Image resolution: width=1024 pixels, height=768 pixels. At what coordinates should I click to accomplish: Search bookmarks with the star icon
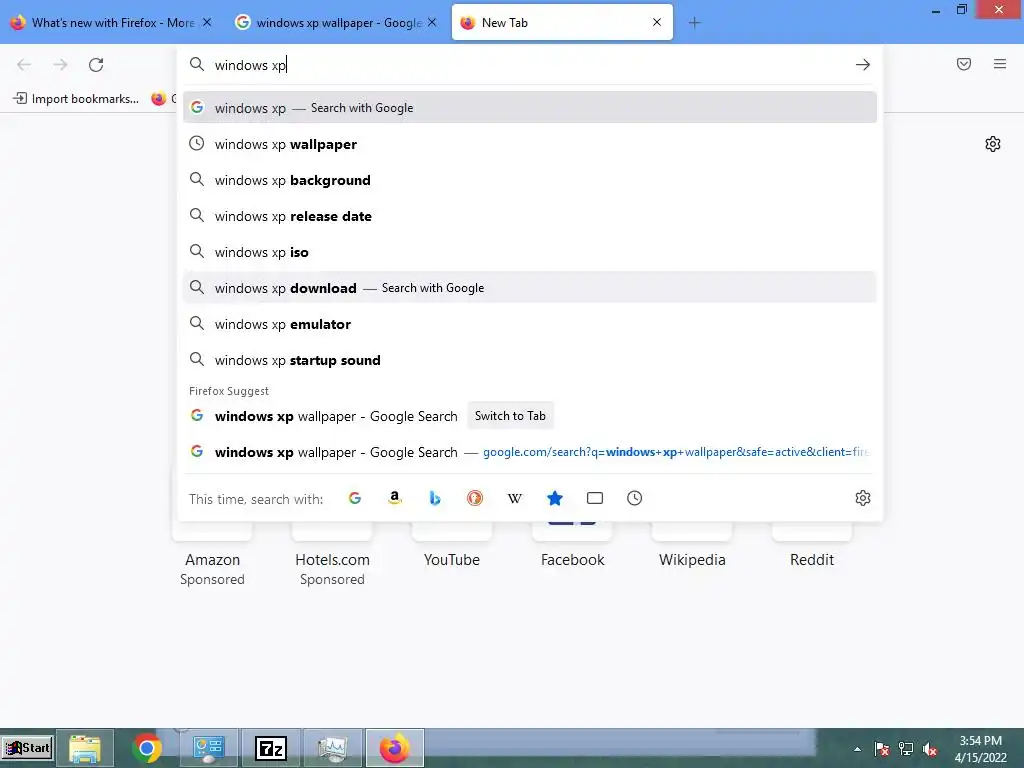(x=554, y=498)
